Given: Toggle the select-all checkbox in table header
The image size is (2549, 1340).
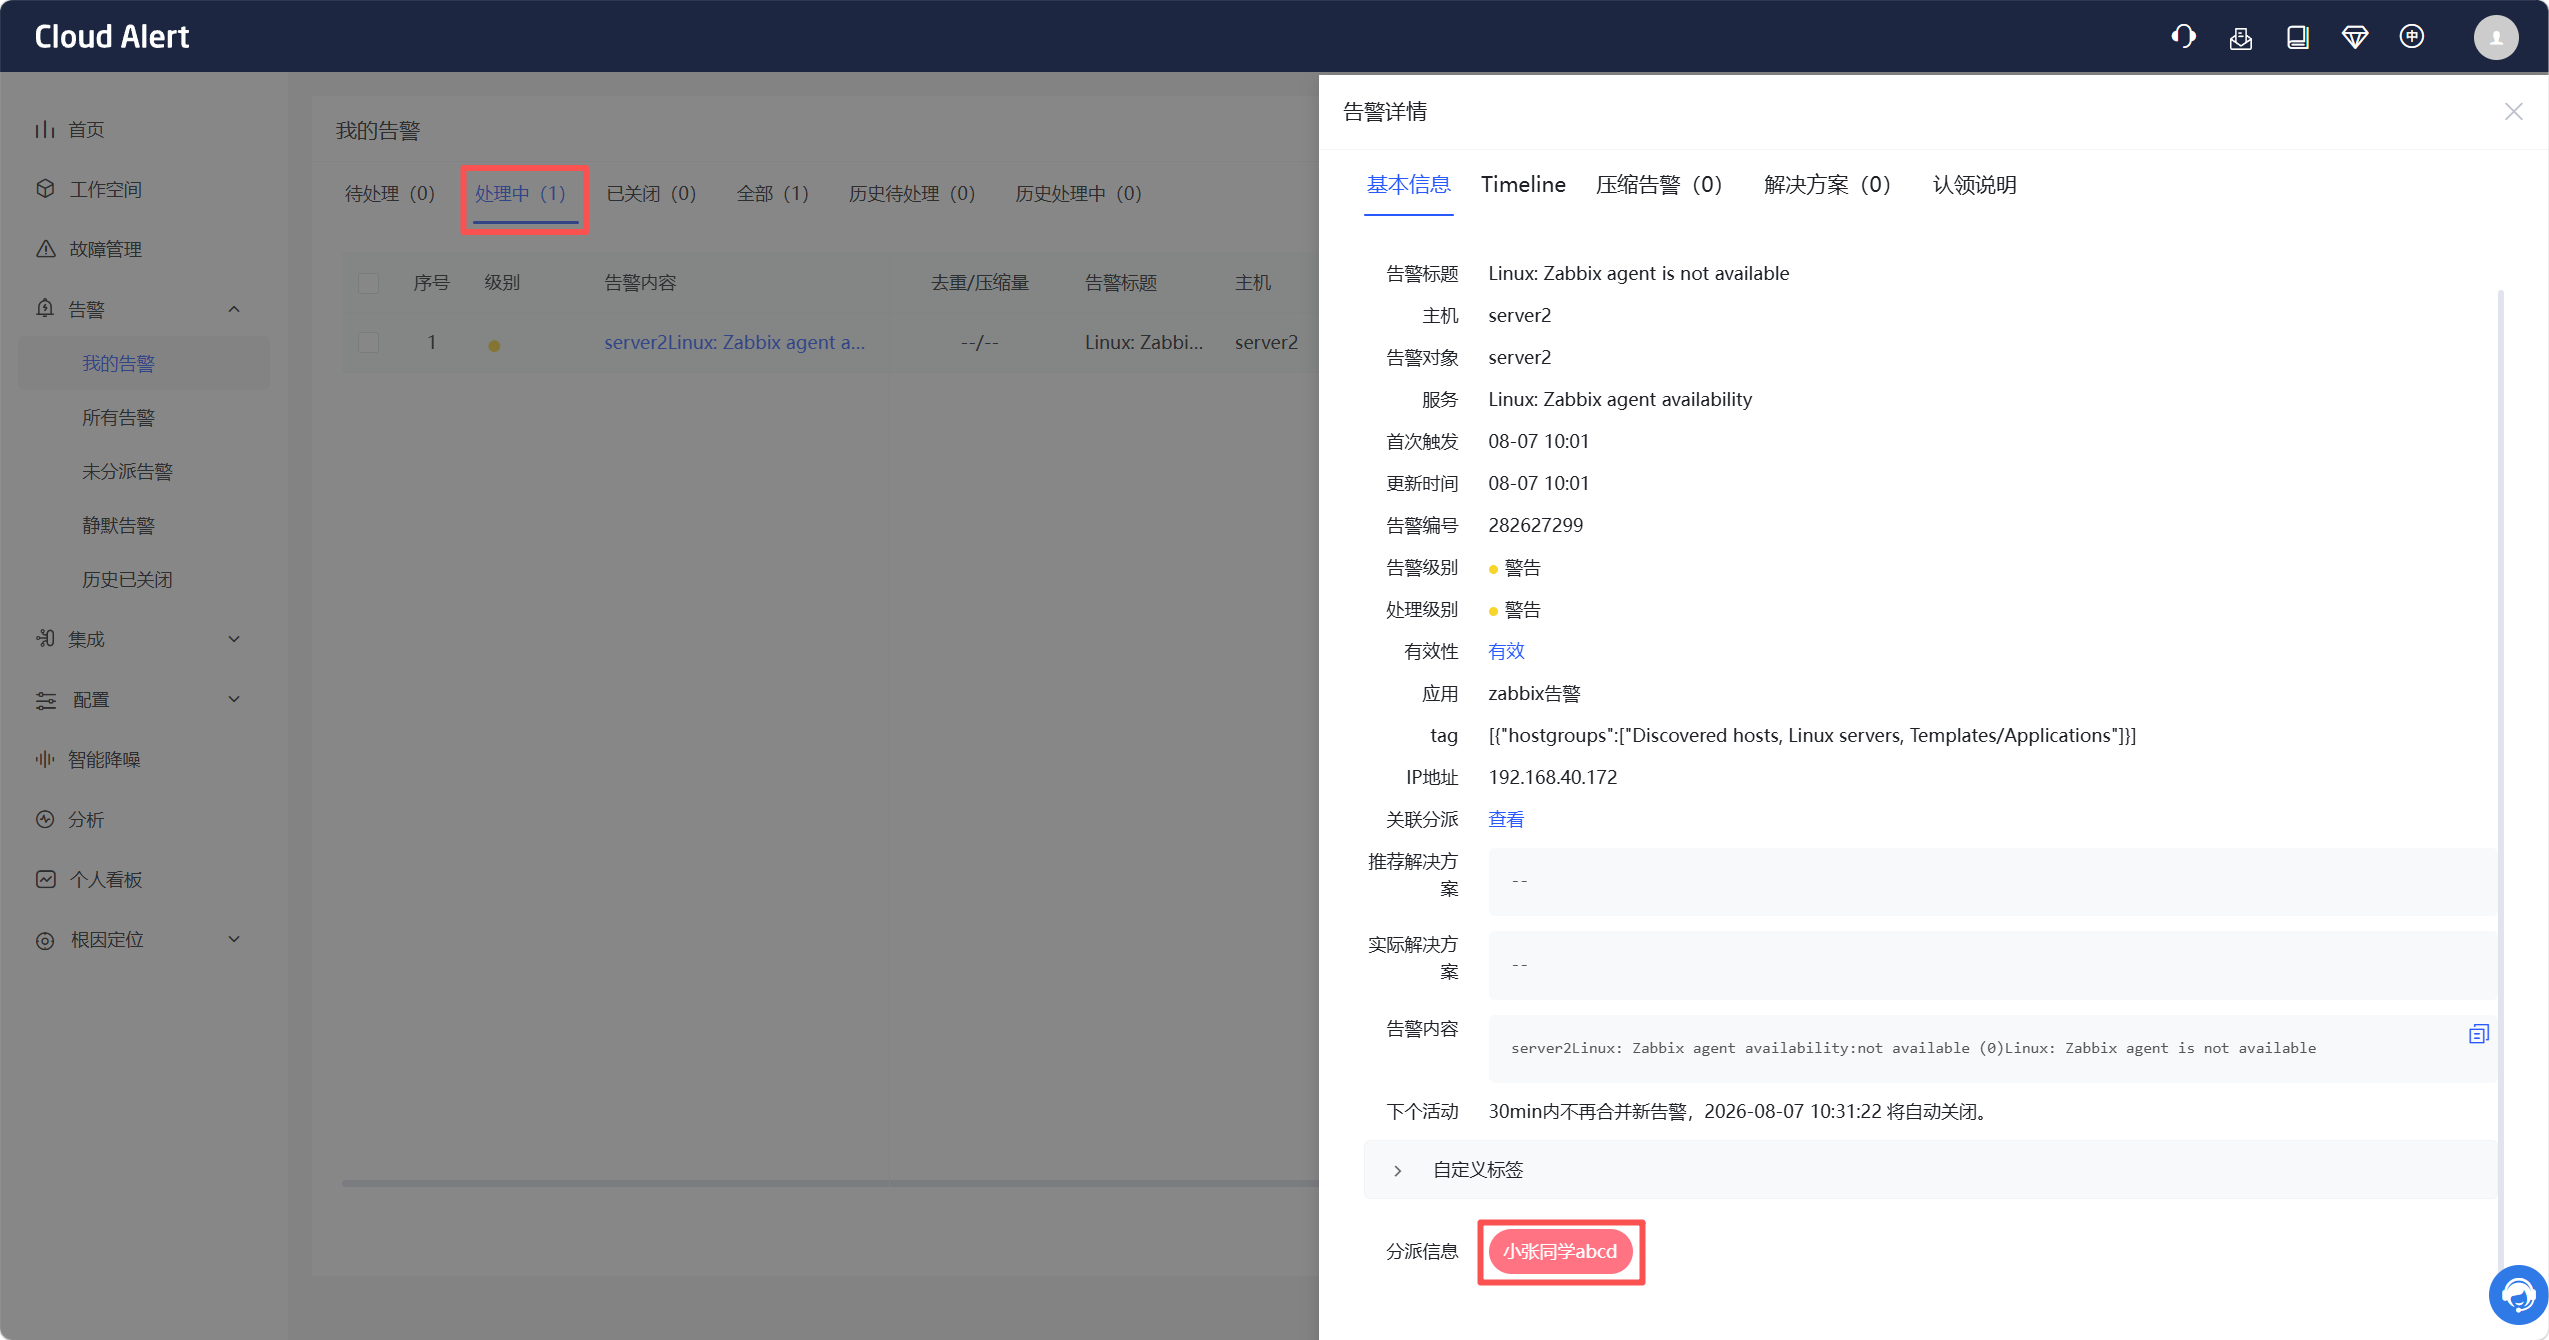Looking at the screenshot, I should point(368,283).
